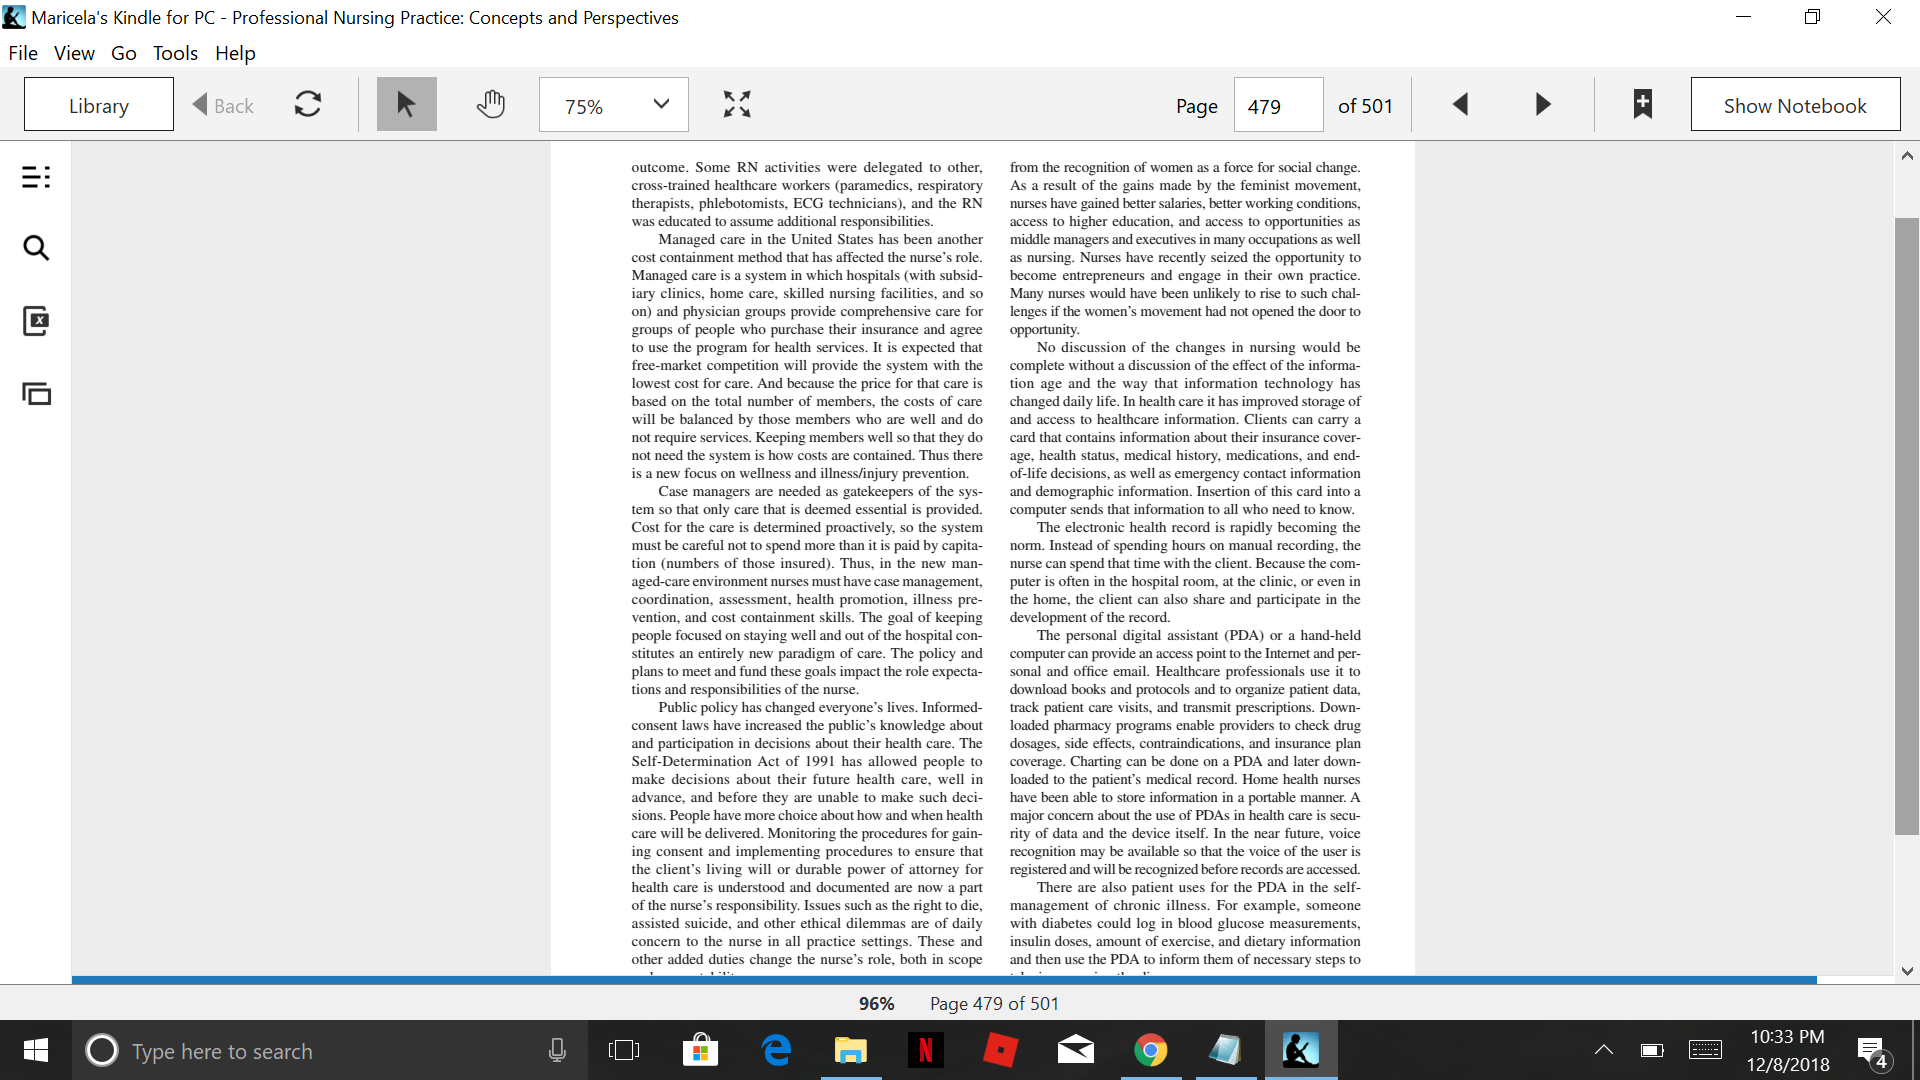The height and width of the screenshot is (1080, 1920).
Task: Click the battery status icon
Action: tap(1652, 1050)
